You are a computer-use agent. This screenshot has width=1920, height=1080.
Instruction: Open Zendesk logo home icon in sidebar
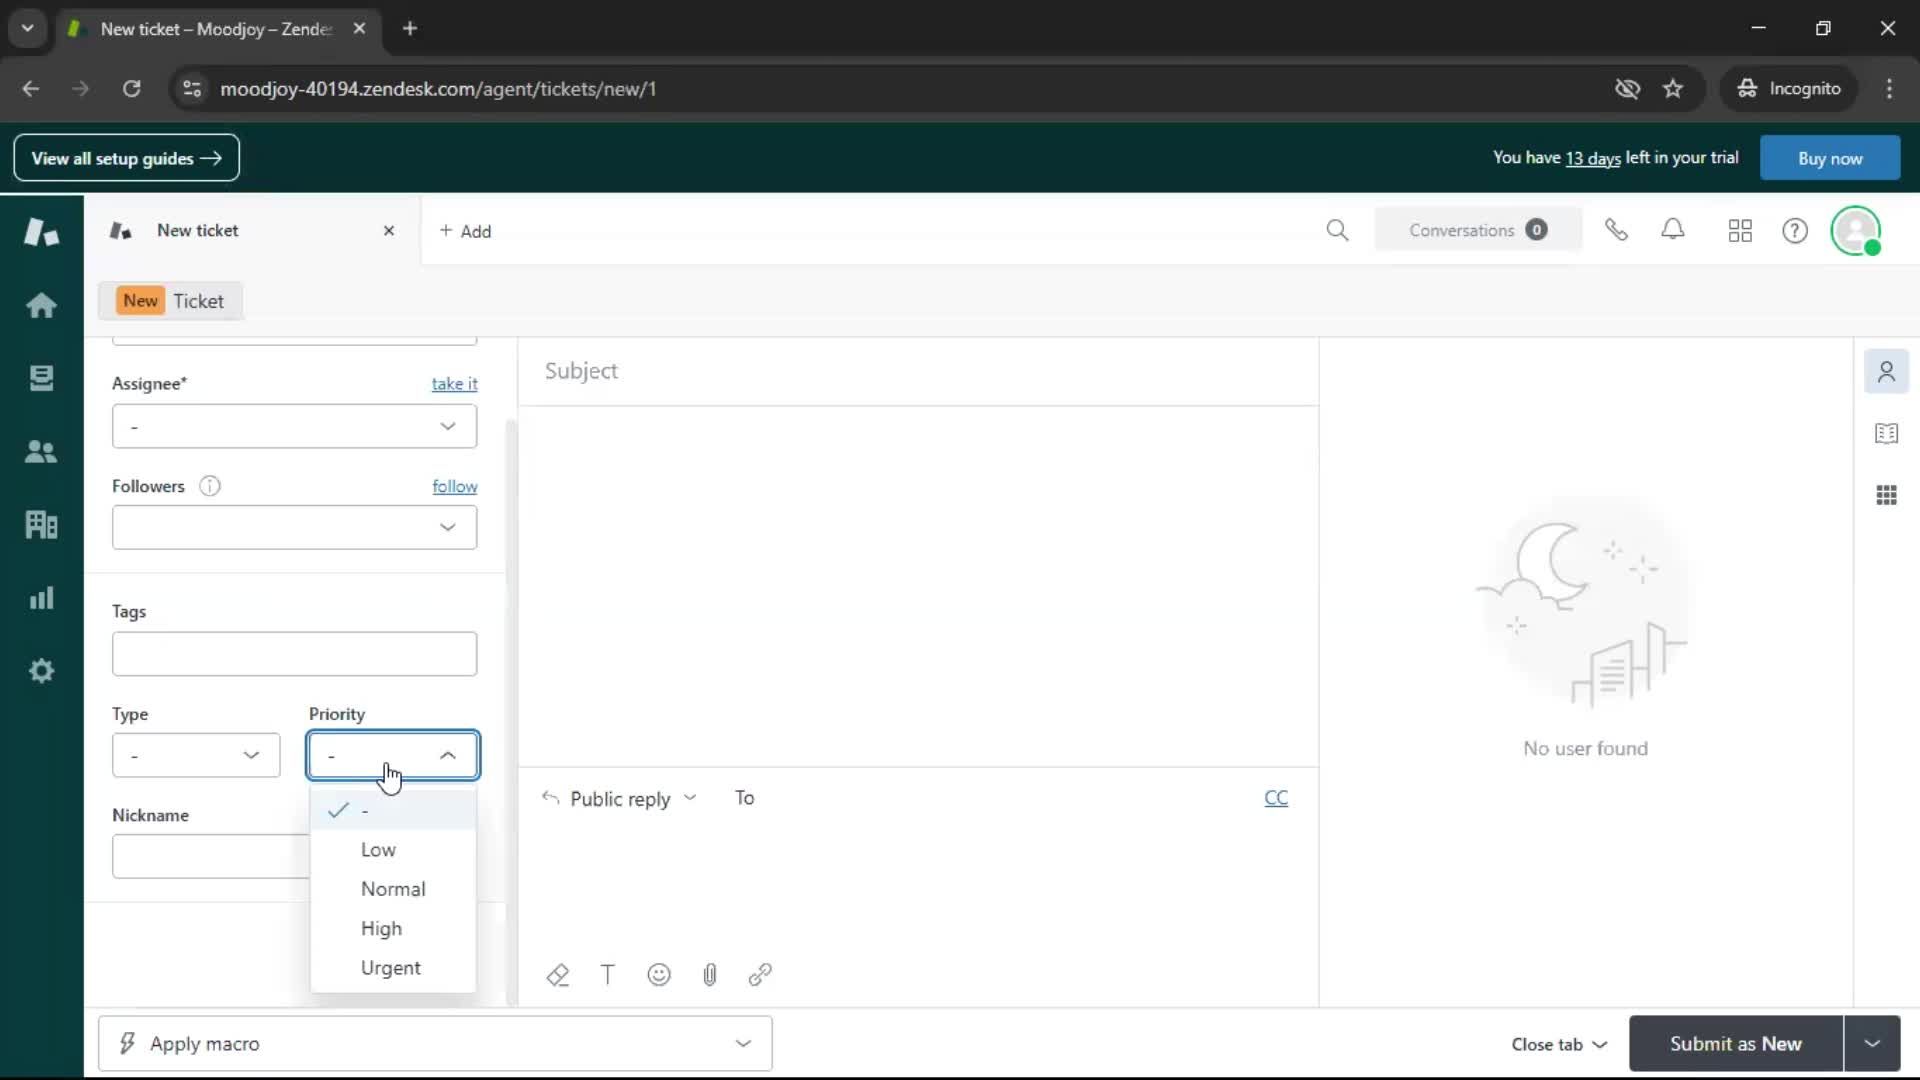[x=41, y=231]
